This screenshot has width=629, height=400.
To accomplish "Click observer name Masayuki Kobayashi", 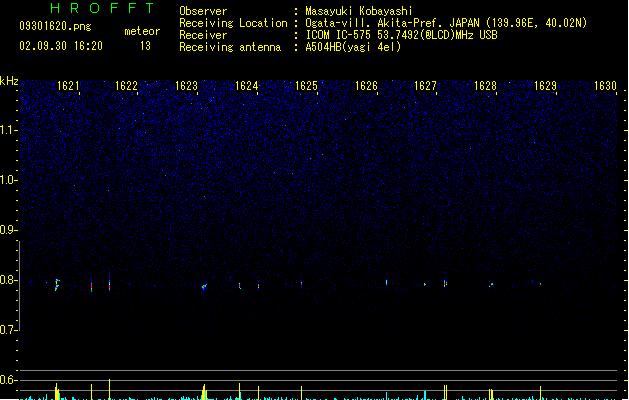I will [359, 11].
